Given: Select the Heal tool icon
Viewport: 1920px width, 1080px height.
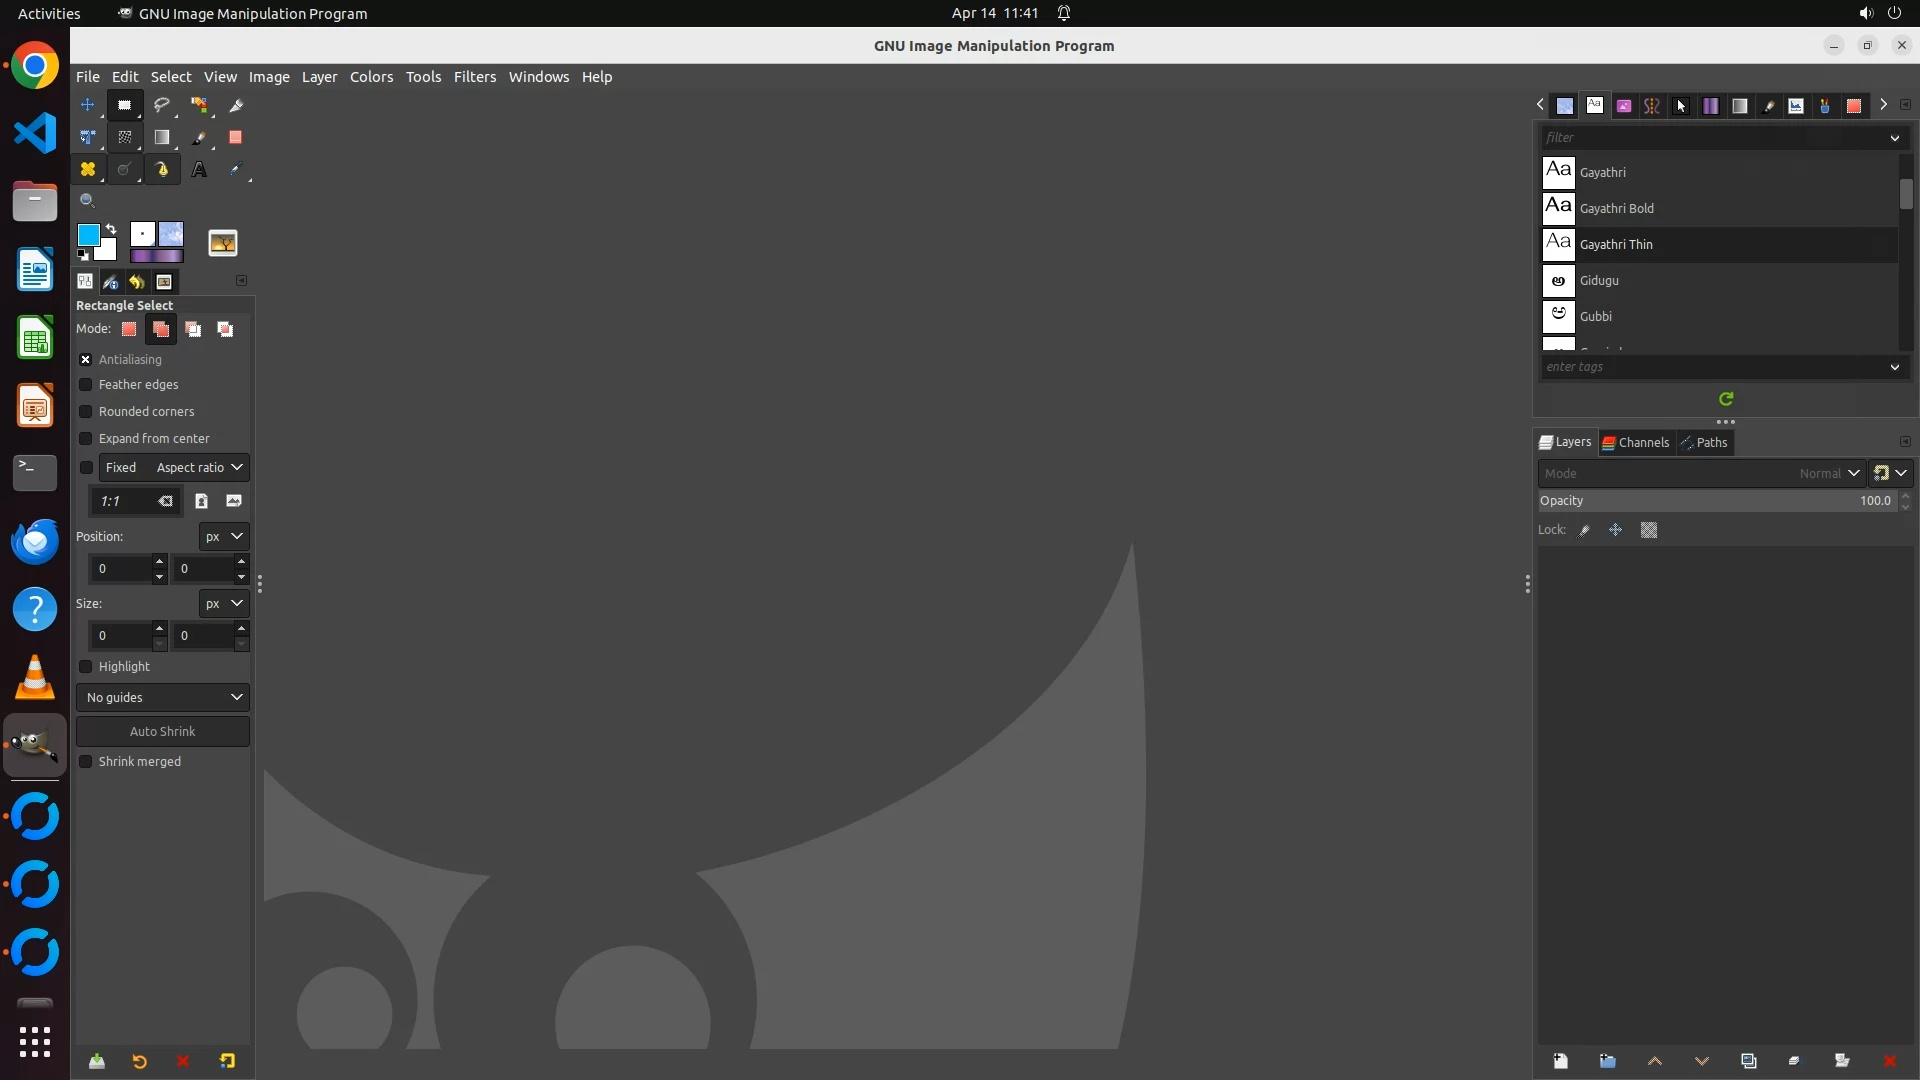Looking at the screenshot, I should 88,170.
